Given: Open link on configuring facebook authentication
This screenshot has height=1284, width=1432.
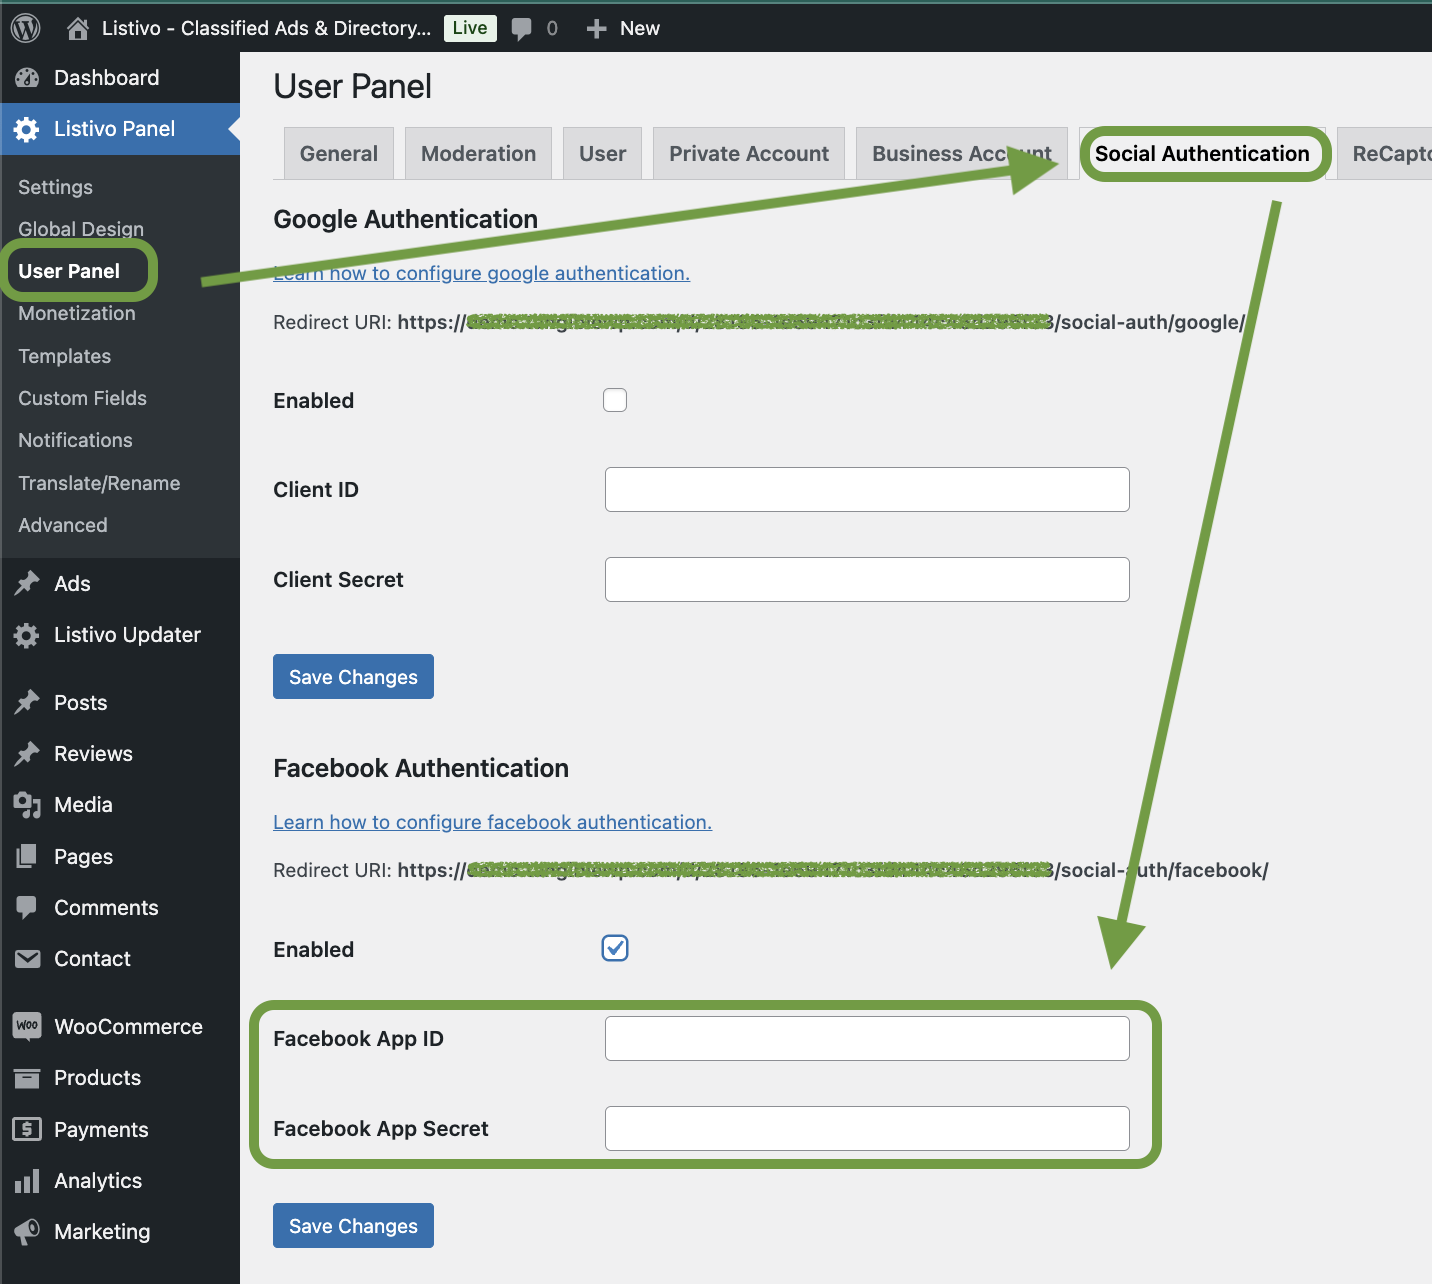Looking at the screenshot, I should 493,822.
